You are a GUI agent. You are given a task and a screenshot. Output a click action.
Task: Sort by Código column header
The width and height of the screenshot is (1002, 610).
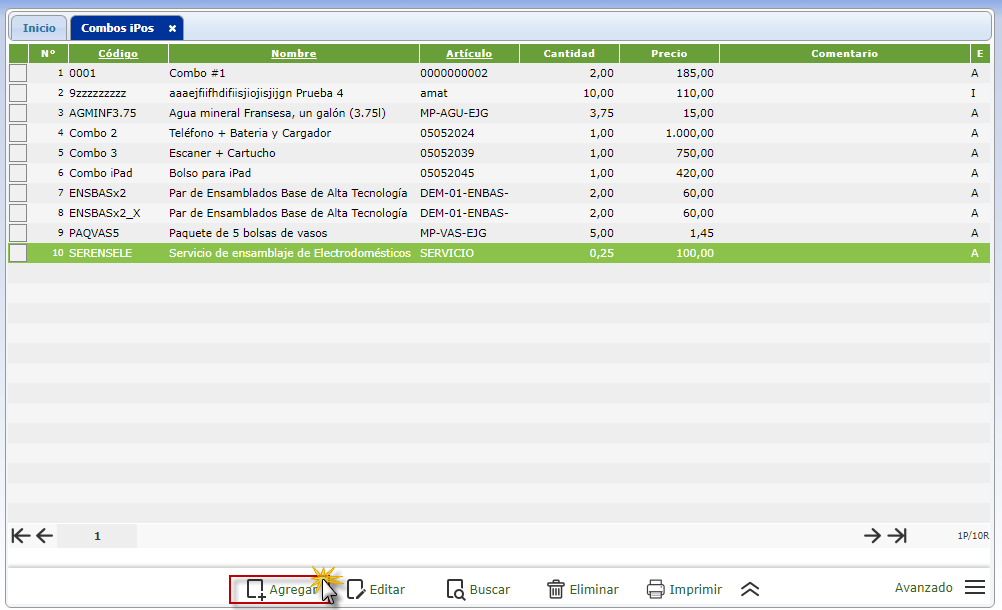117,54
